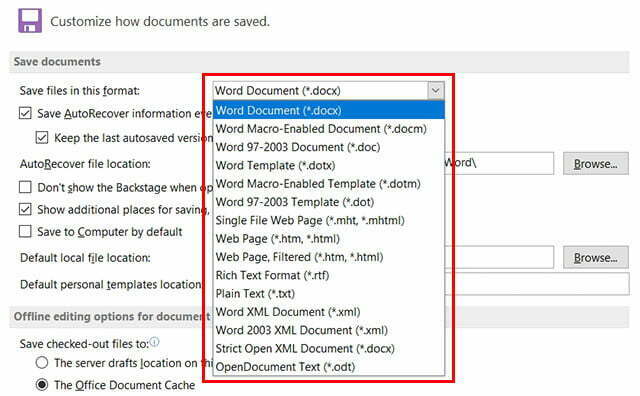Screen dimensions: 640x396
Task: Select Word Macro-Enabled Template (*.dotm)
Action: pos(329,184)
